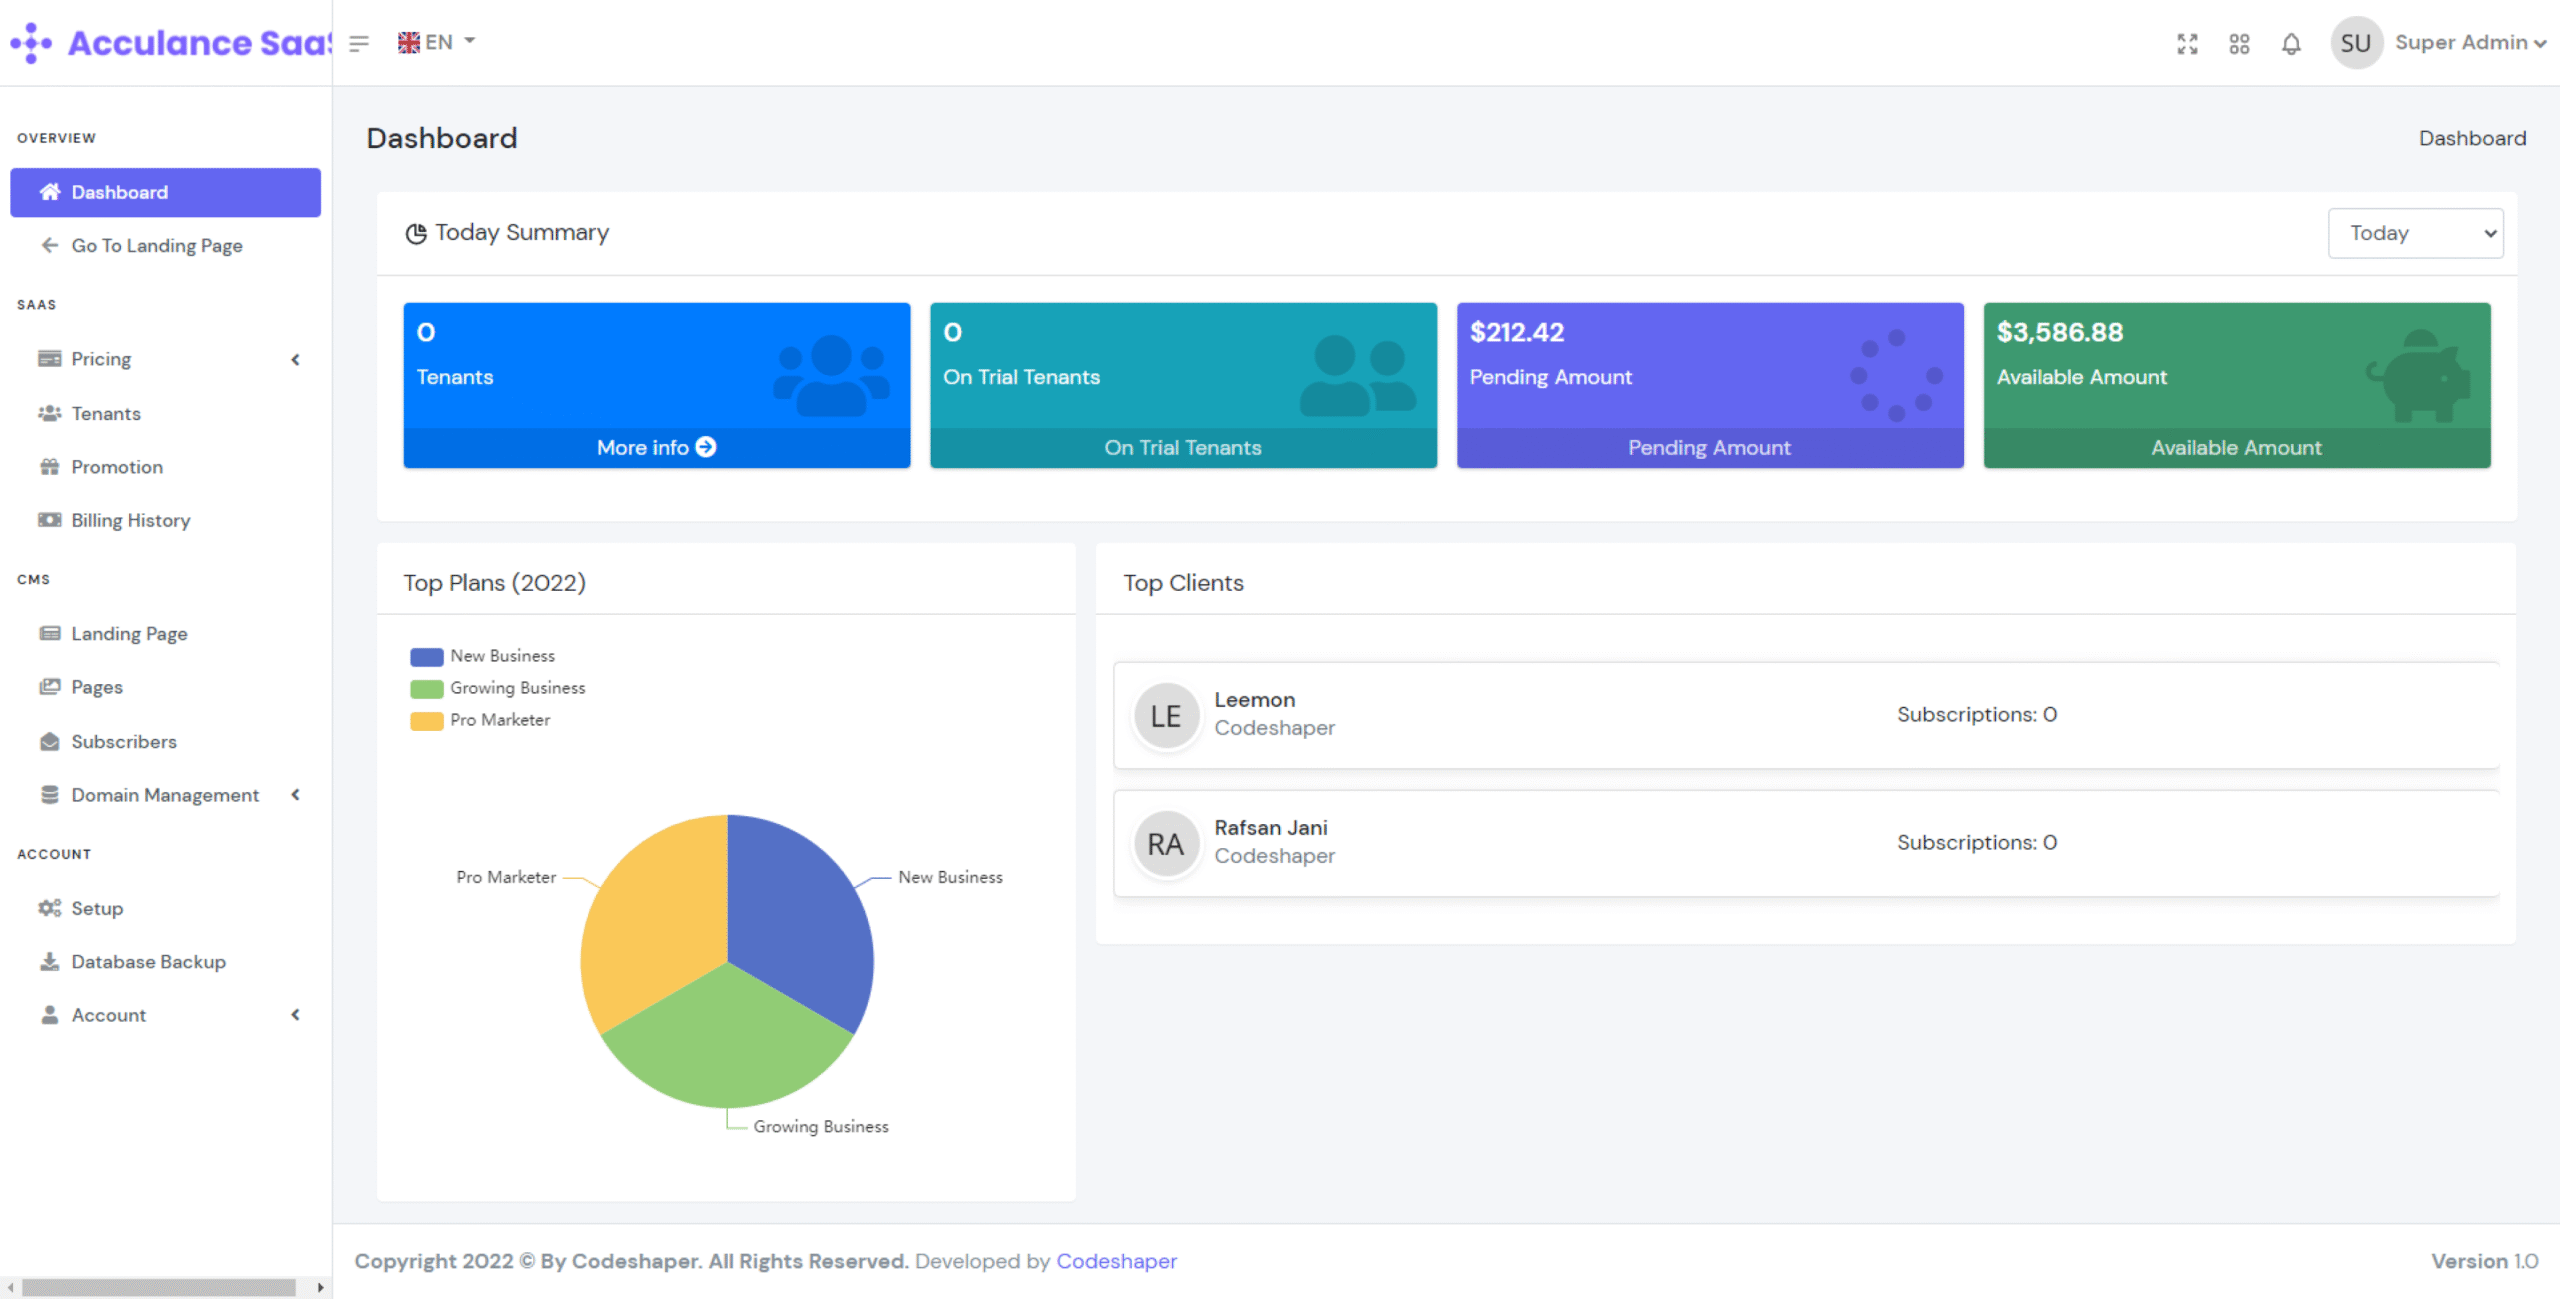Click the fullscreen expand icon
This screenshot has height=1299, width=2560.
[2187, 43]
